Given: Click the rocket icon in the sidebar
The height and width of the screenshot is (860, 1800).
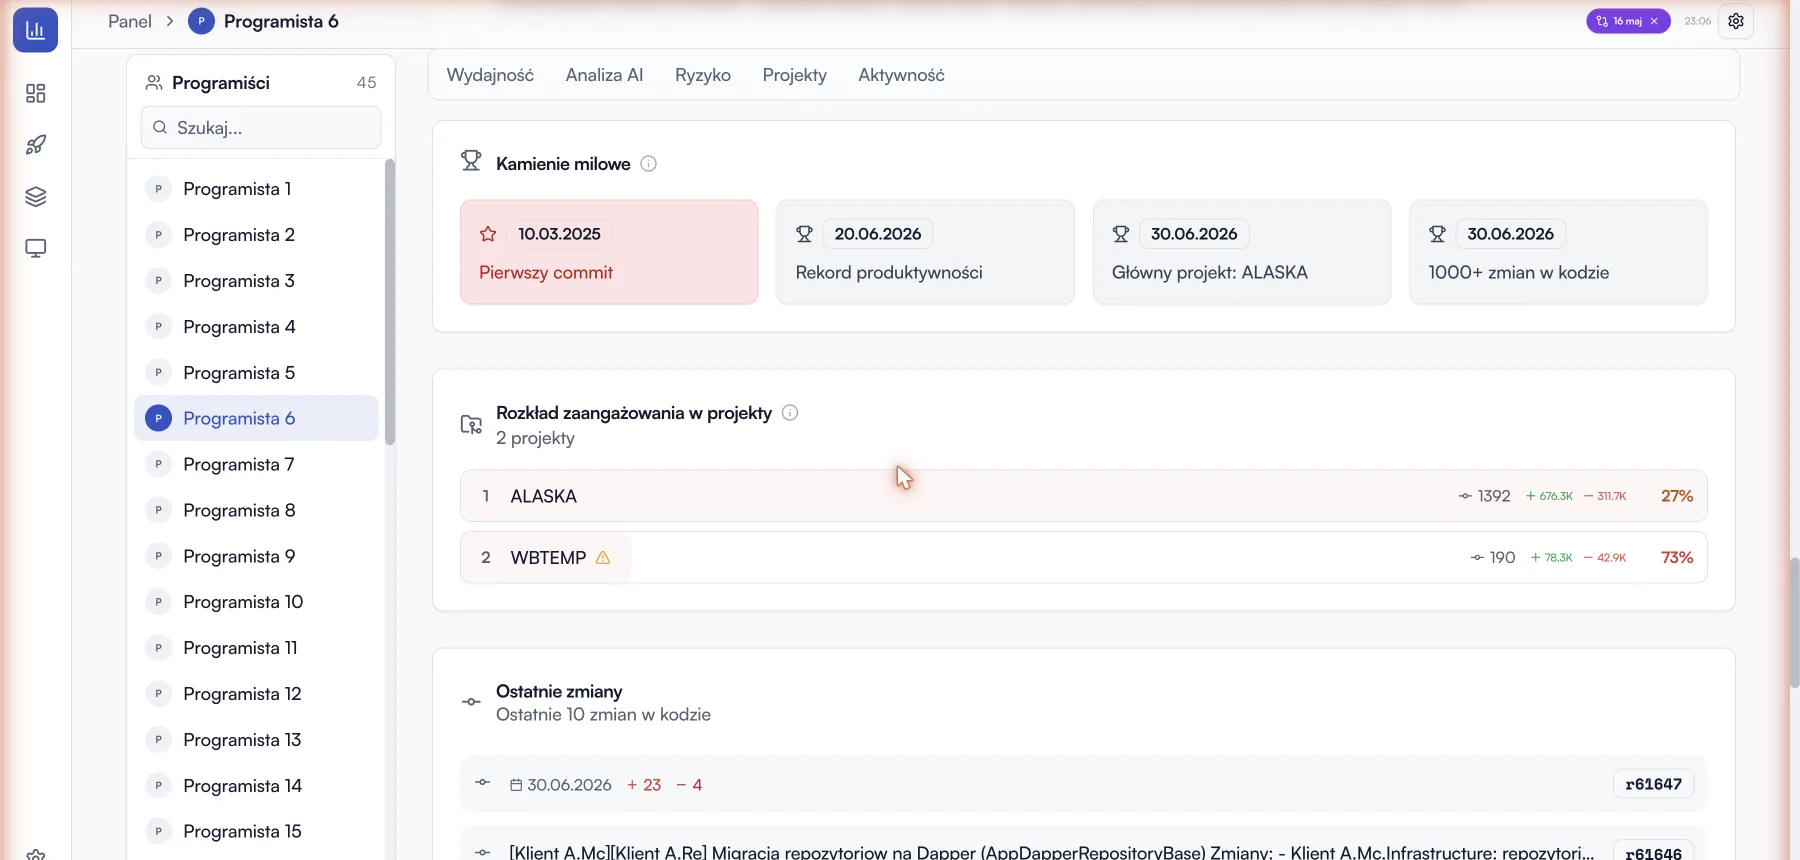Looking at the screenshot, I should pyautogui.click(x=36, y=145).
